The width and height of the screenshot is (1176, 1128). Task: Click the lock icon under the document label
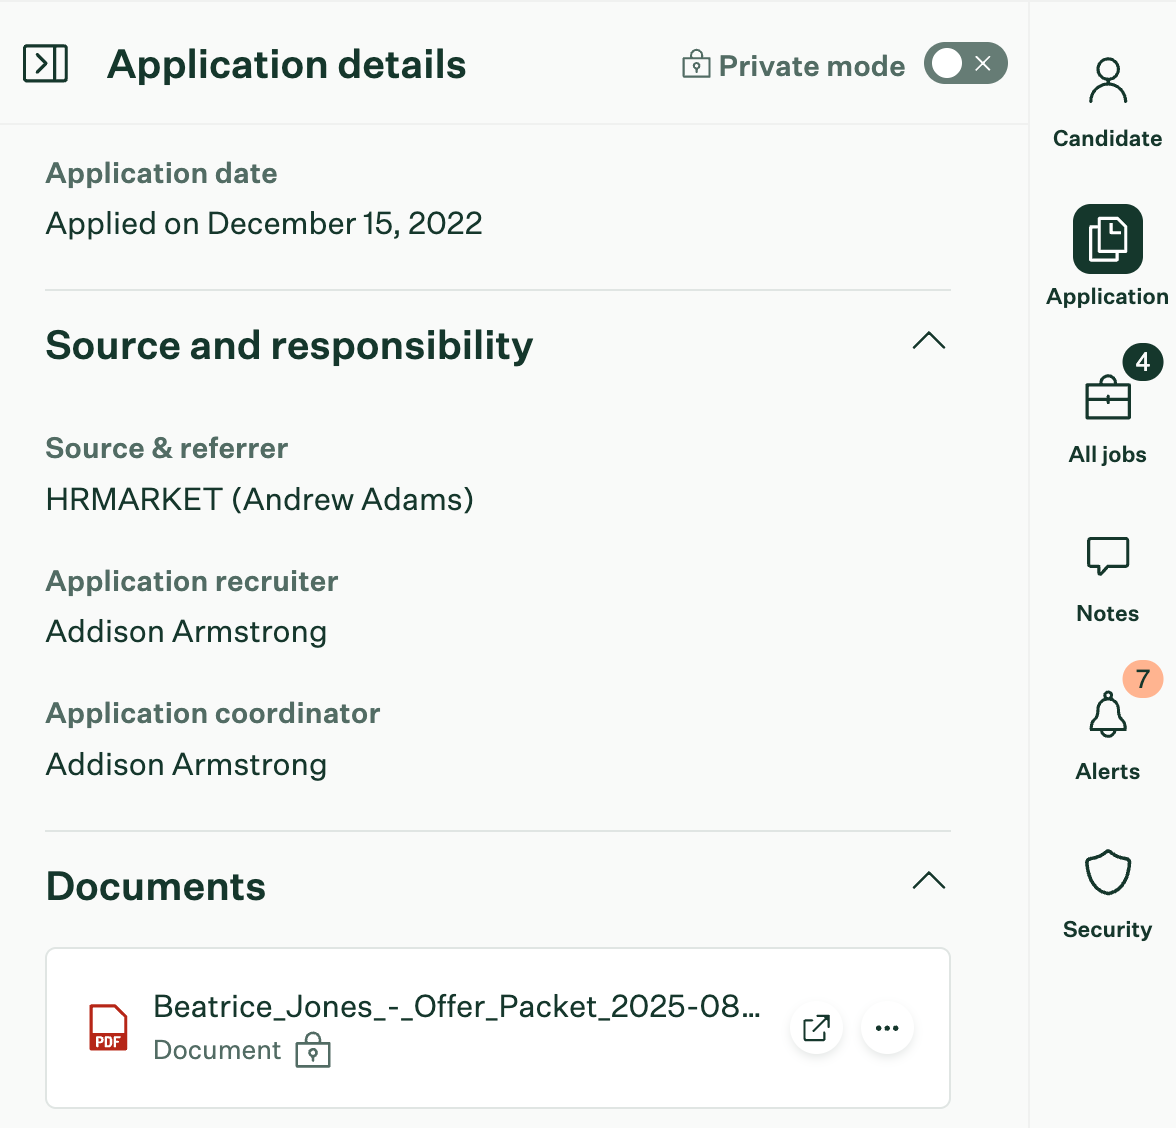tap(313, 1051)
